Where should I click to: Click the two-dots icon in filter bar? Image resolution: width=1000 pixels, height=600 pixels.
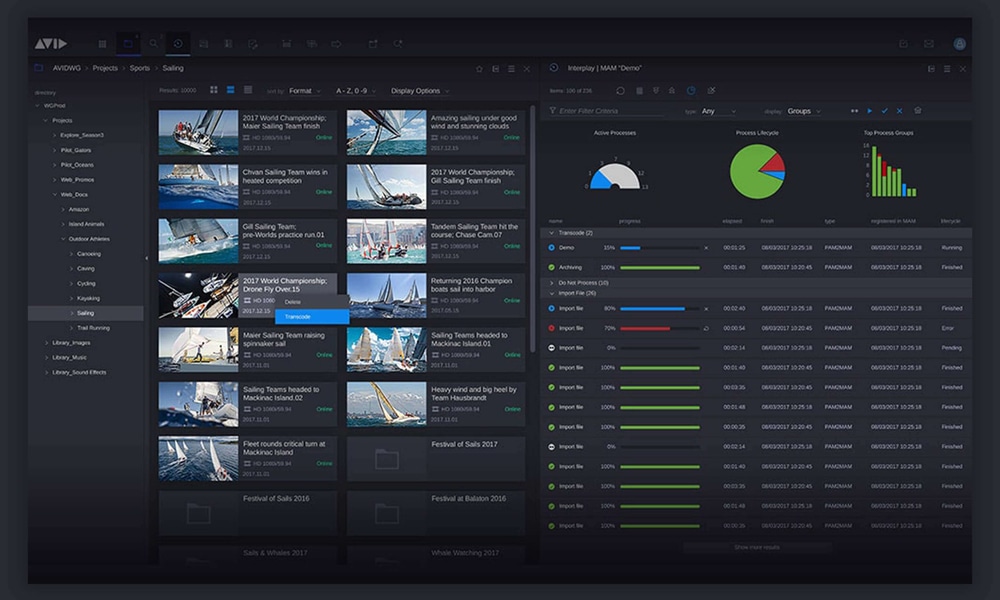tap(854, 111)
